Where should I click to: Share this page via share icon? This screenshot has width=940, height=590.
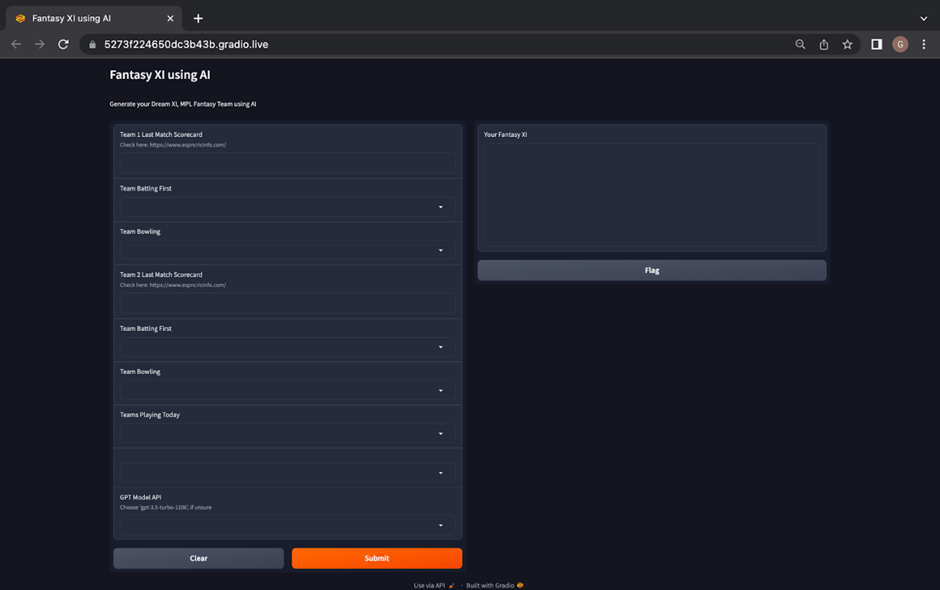pyautogui.click(x=824, y=44)
